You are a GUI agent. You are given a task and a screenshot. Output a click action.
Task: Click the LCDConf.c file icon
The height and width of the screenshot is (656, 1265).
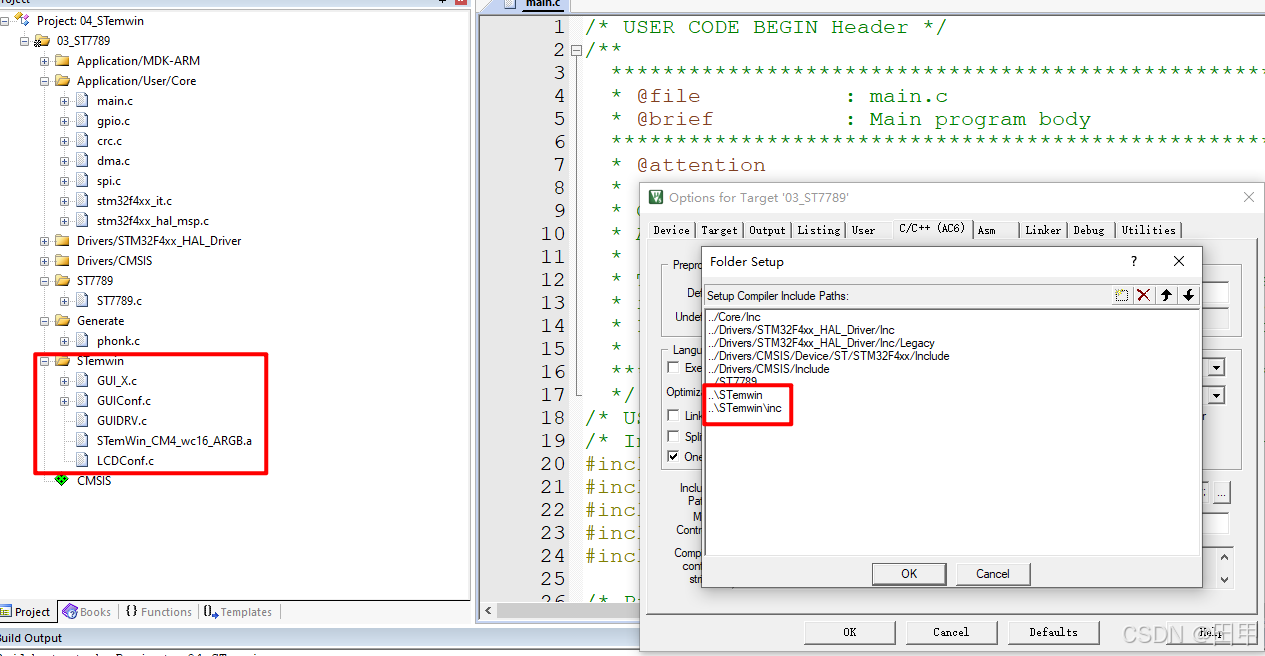(82, 461)
